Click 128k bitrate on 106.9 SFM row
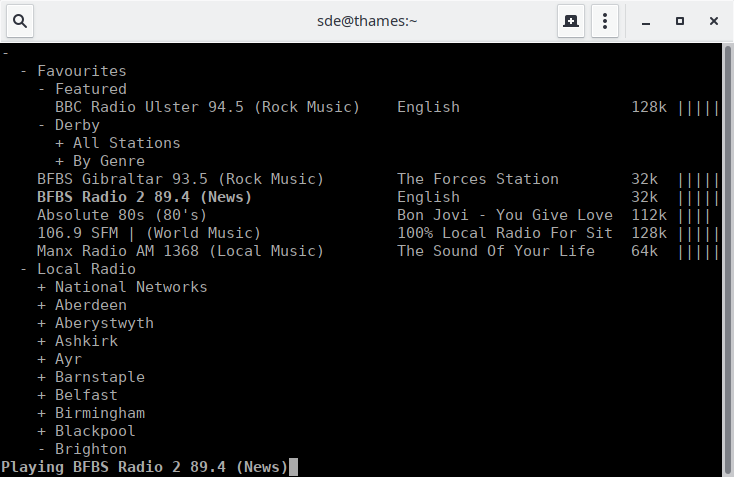 tap(649, 233)
